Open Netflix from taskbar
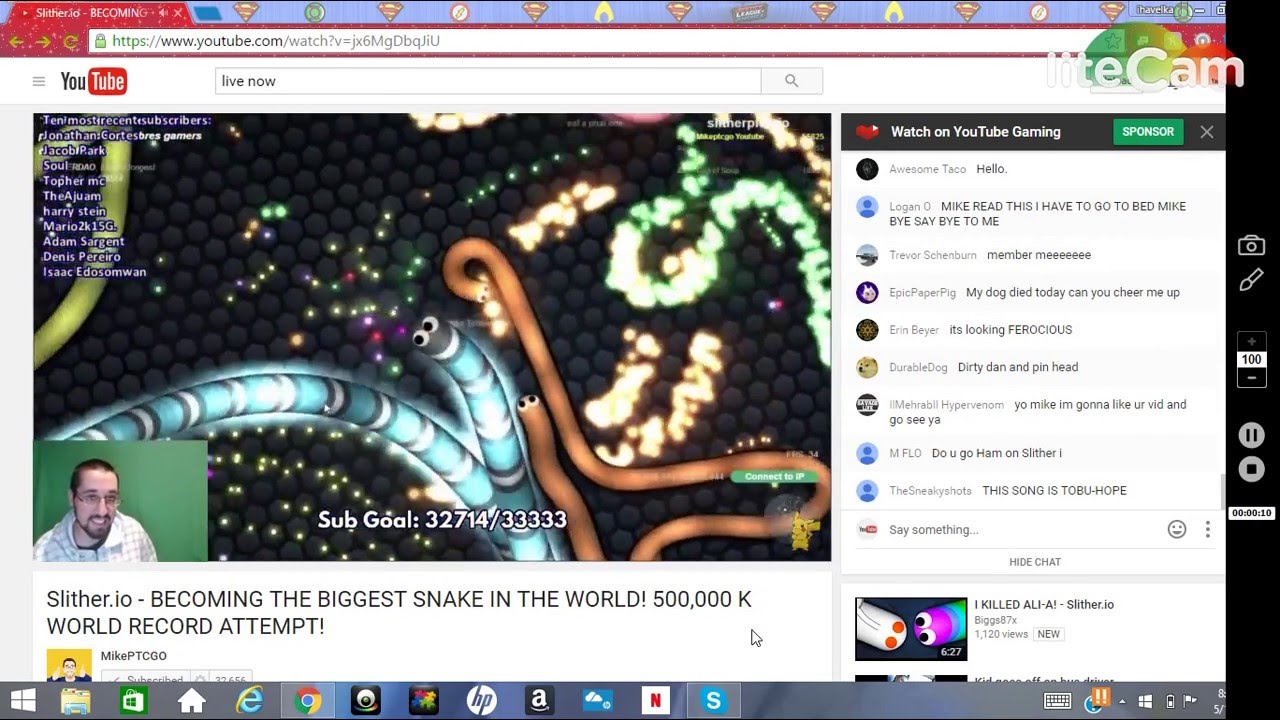1280x720 pixels. (655, 701)
